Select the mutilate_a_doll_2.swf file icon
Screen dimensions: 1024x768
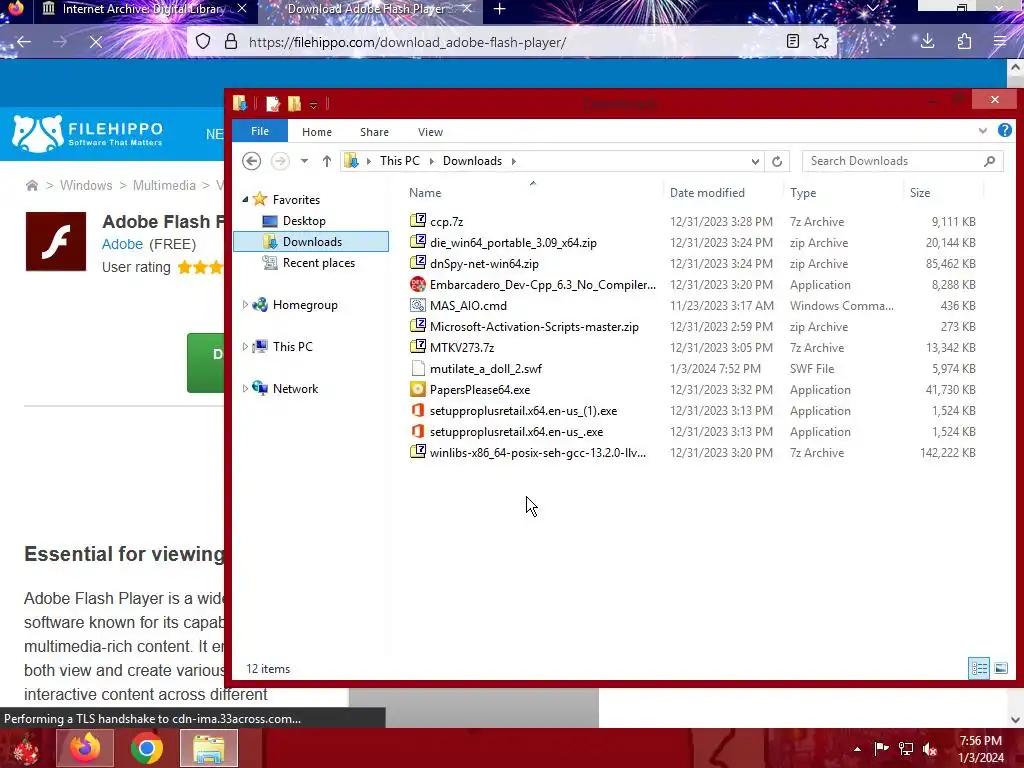(418, 368)
